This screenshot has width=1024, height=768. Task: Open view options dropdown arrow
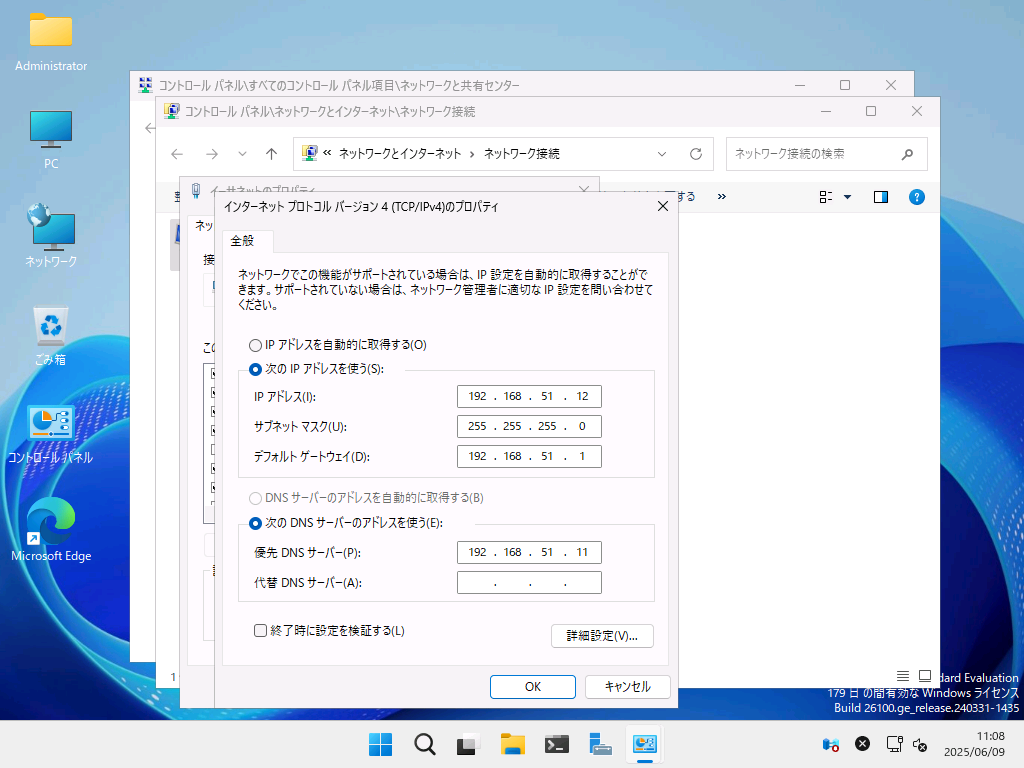(848, 197)
